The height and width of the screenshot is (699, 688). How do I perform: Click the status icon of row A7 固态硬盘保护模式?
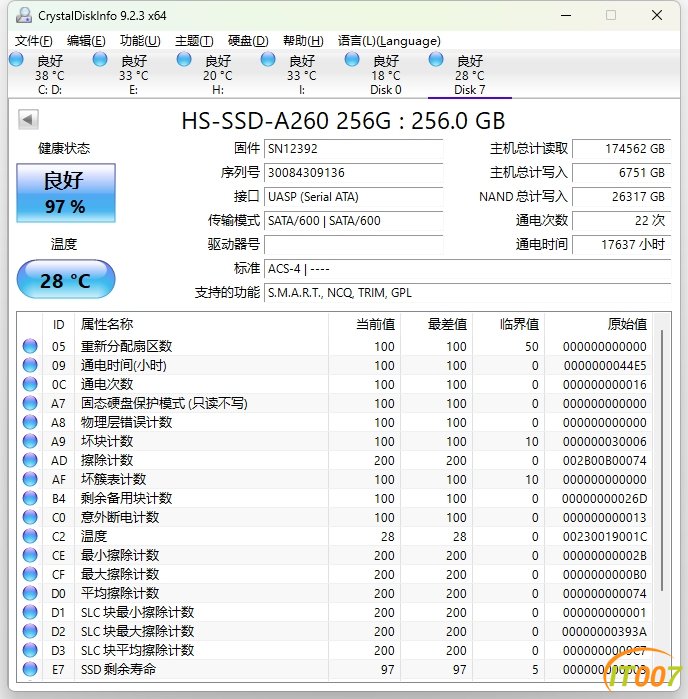point(30,403)
